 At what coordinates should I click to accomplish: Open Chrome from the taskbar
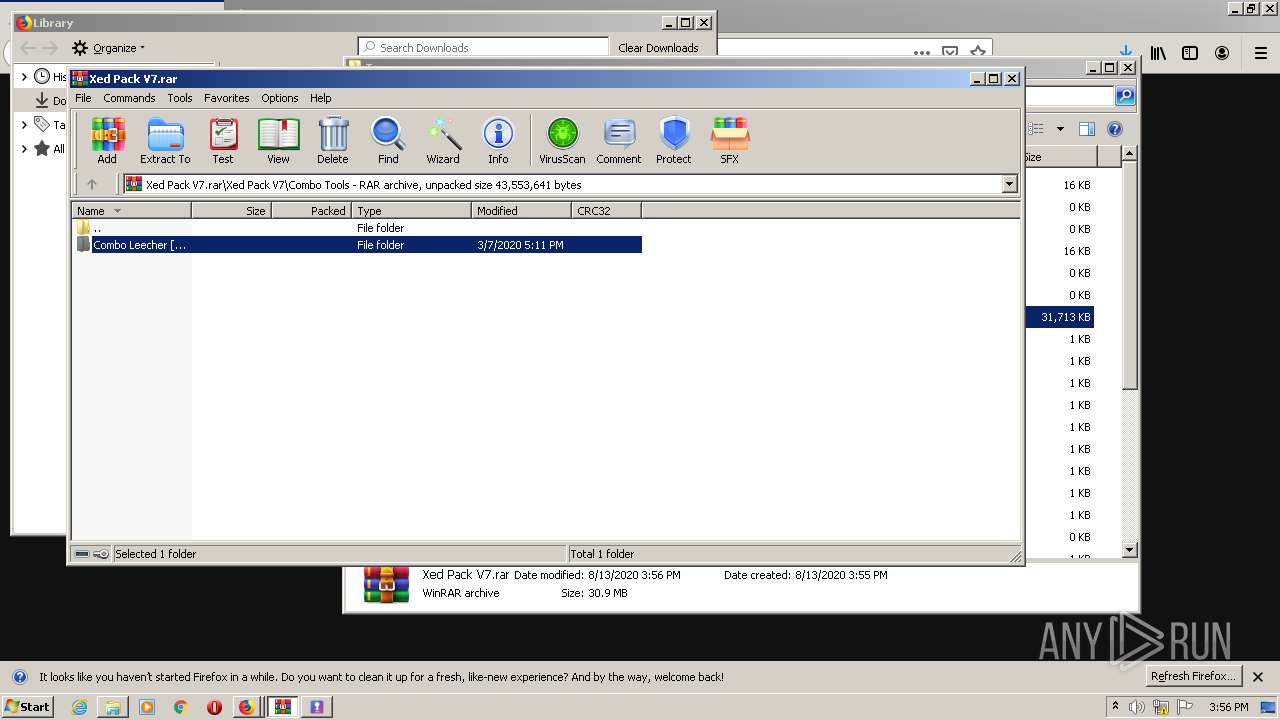[x=181, y=707]
